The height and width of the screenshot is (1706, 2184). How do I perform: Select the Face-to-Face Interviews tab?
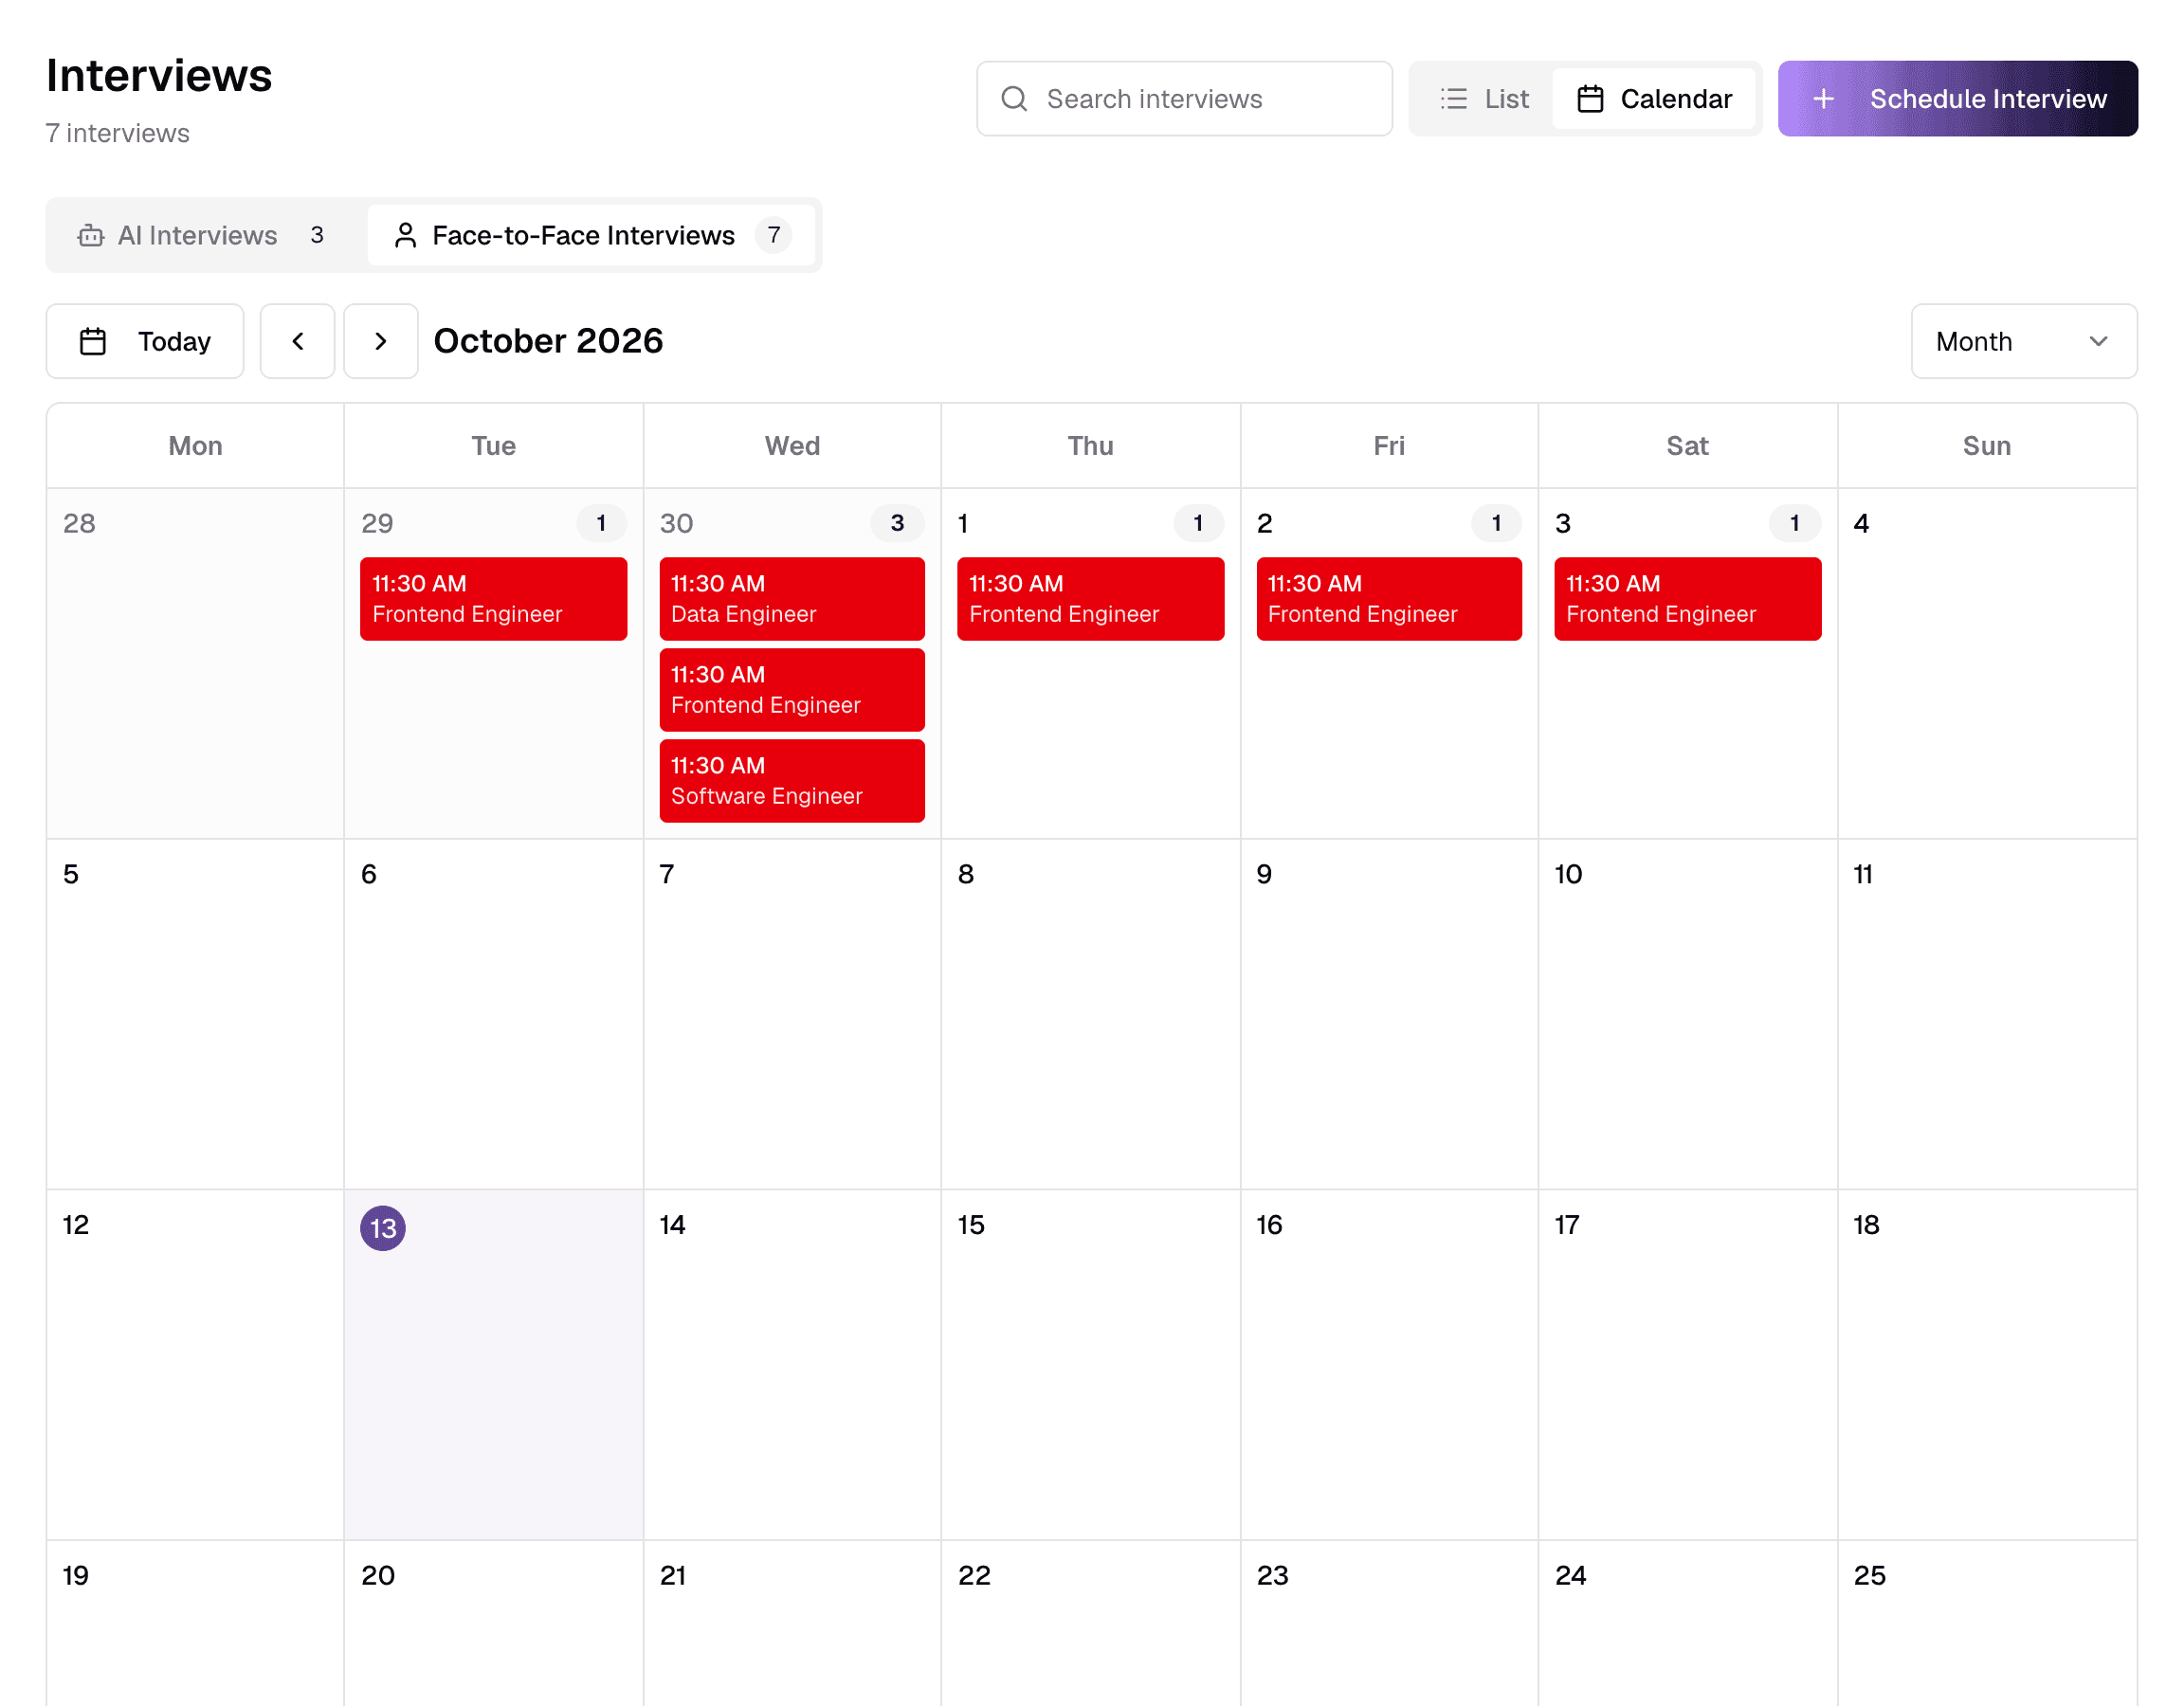click(x=592, y=235)
